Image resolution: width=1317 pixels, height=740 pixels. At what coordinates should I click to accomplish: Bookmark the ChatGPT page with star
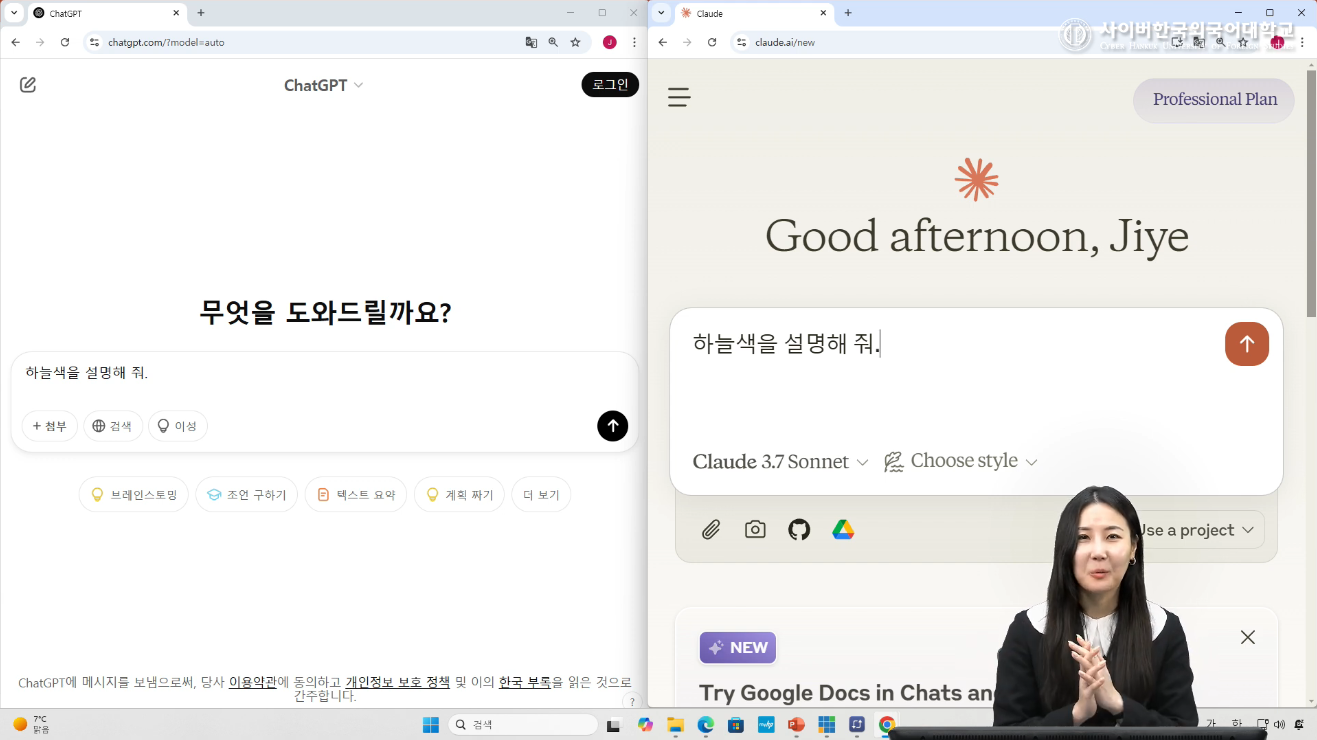[x=575, y=42]
